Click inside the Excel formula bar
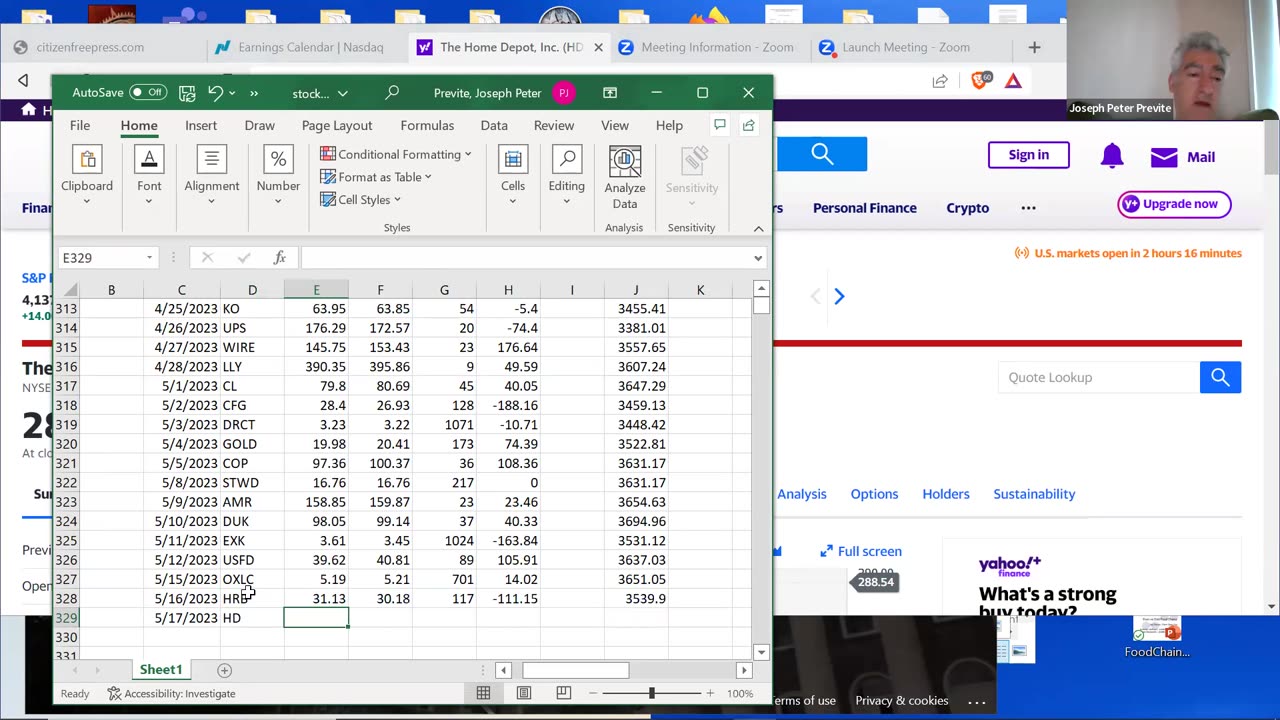Viewport: 1280px width, 720px height. 526,258
